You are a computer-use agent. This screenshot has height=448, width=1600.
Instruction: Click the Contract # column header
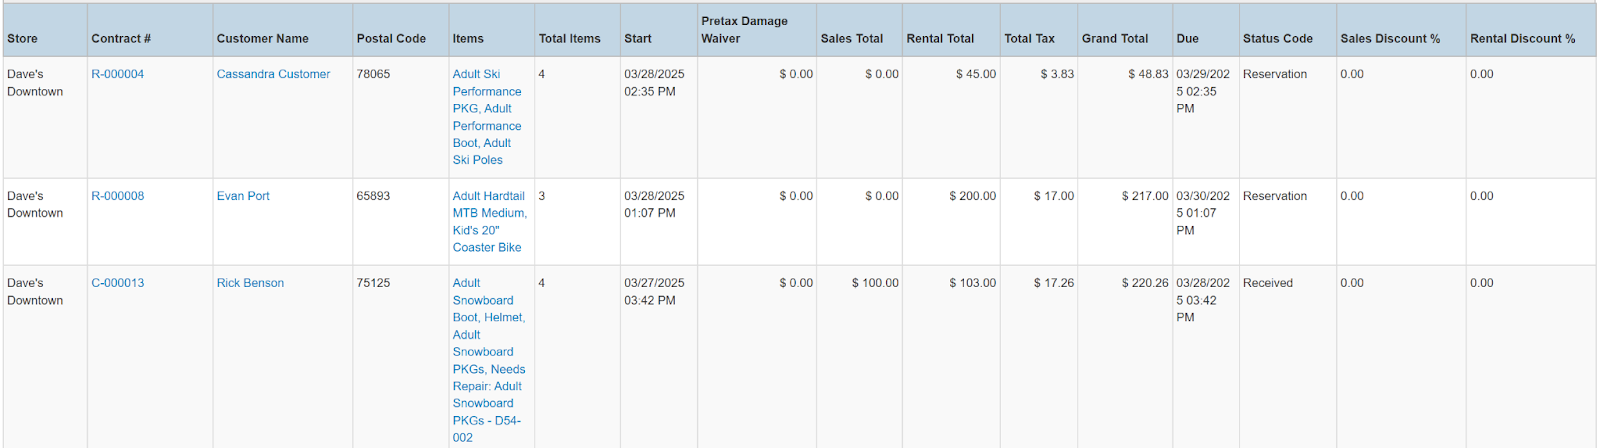[x=121, y=39]
